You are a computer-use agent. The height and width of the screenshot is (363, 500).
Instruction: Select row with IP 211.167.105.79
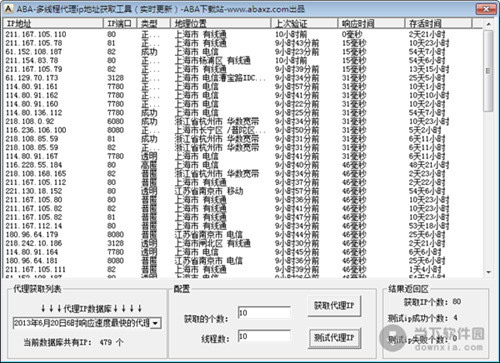tap(243, 69)
